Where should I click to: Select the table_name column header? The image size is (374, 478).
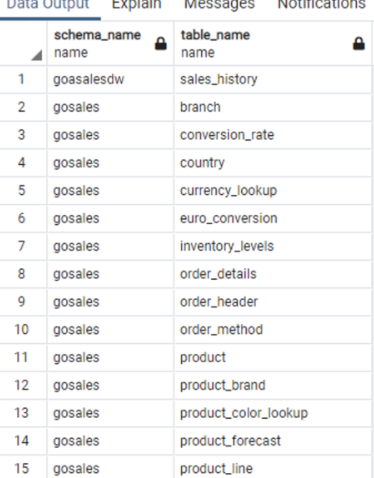(x=273, y=44)
